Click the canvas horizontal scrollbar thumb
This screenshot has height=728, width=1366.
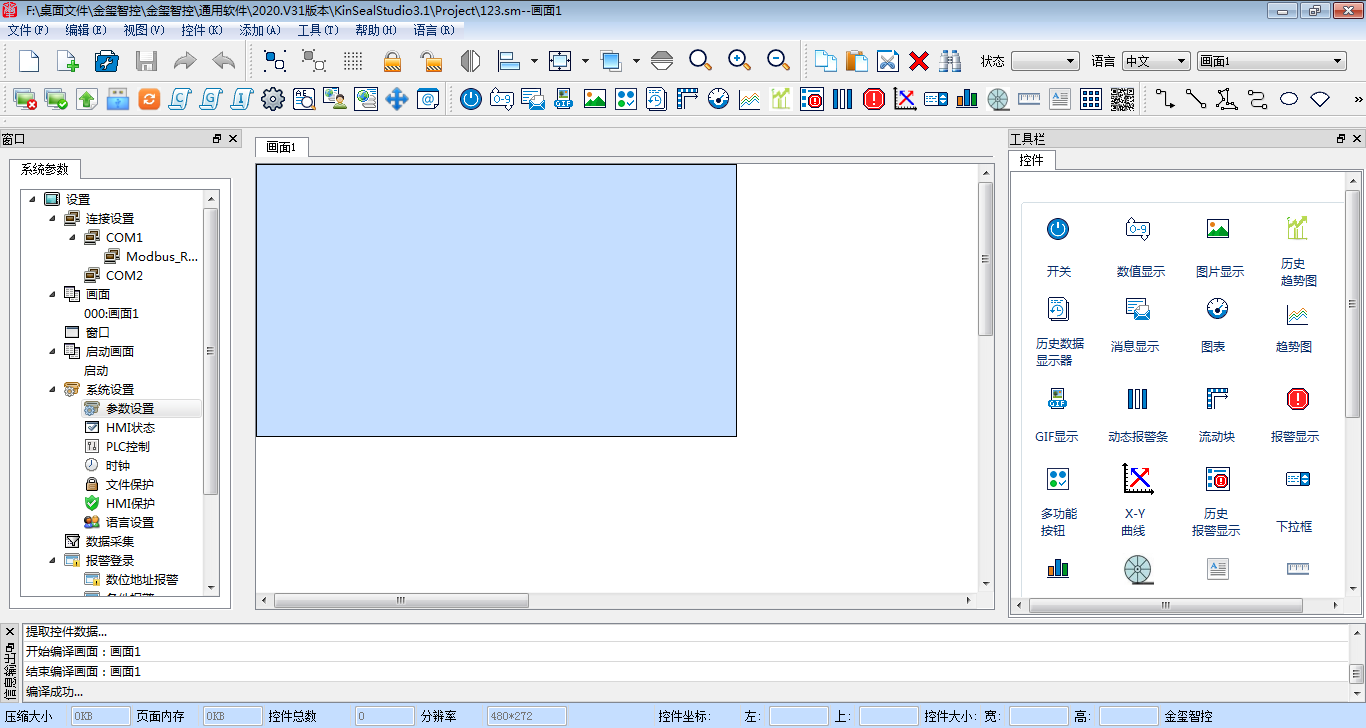pos(401,601)
